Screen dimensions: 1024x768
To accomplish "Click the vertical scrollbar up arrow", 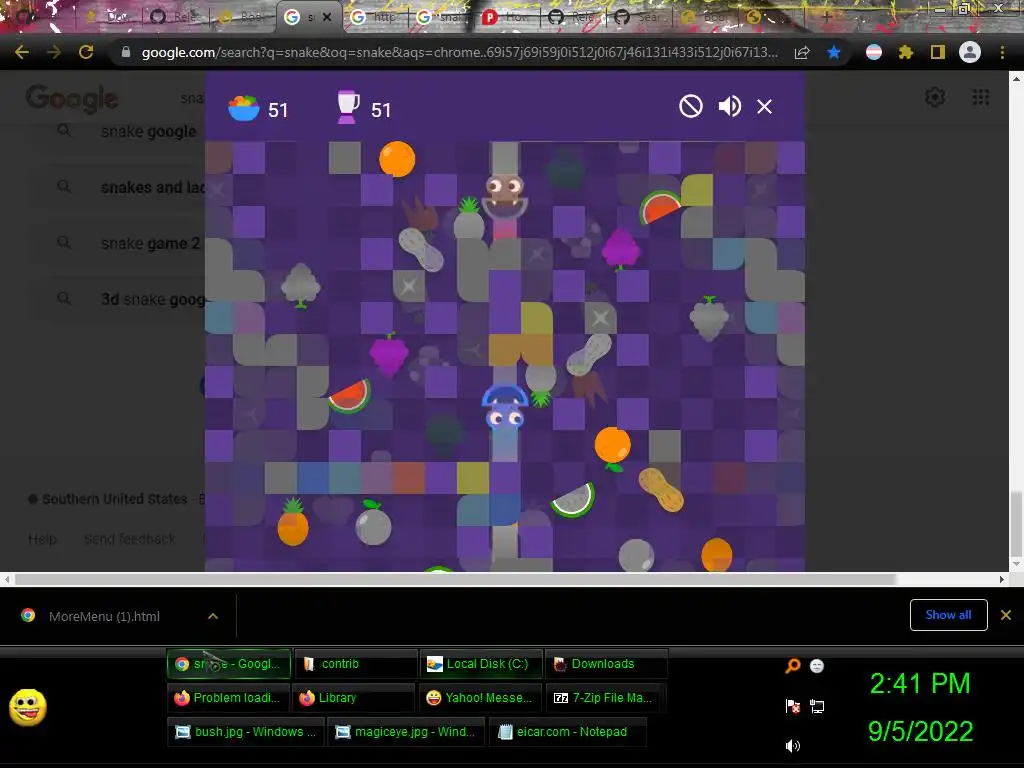I will tap(1016, 79).
